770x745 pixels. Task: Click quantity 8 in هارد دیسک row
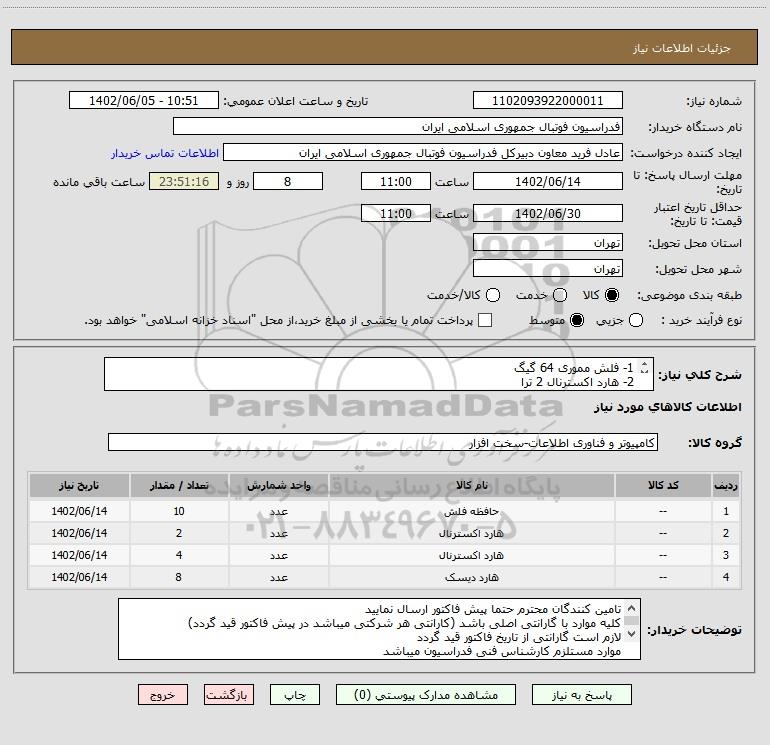[x=179, y=578]
